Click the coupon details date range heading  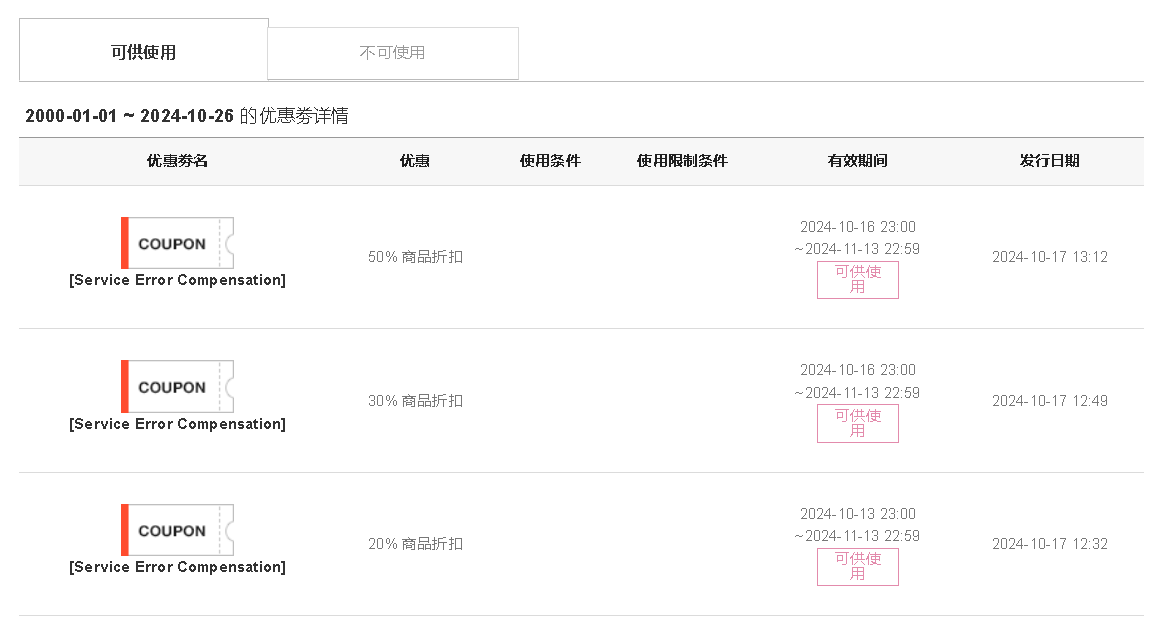click(187, 116)
